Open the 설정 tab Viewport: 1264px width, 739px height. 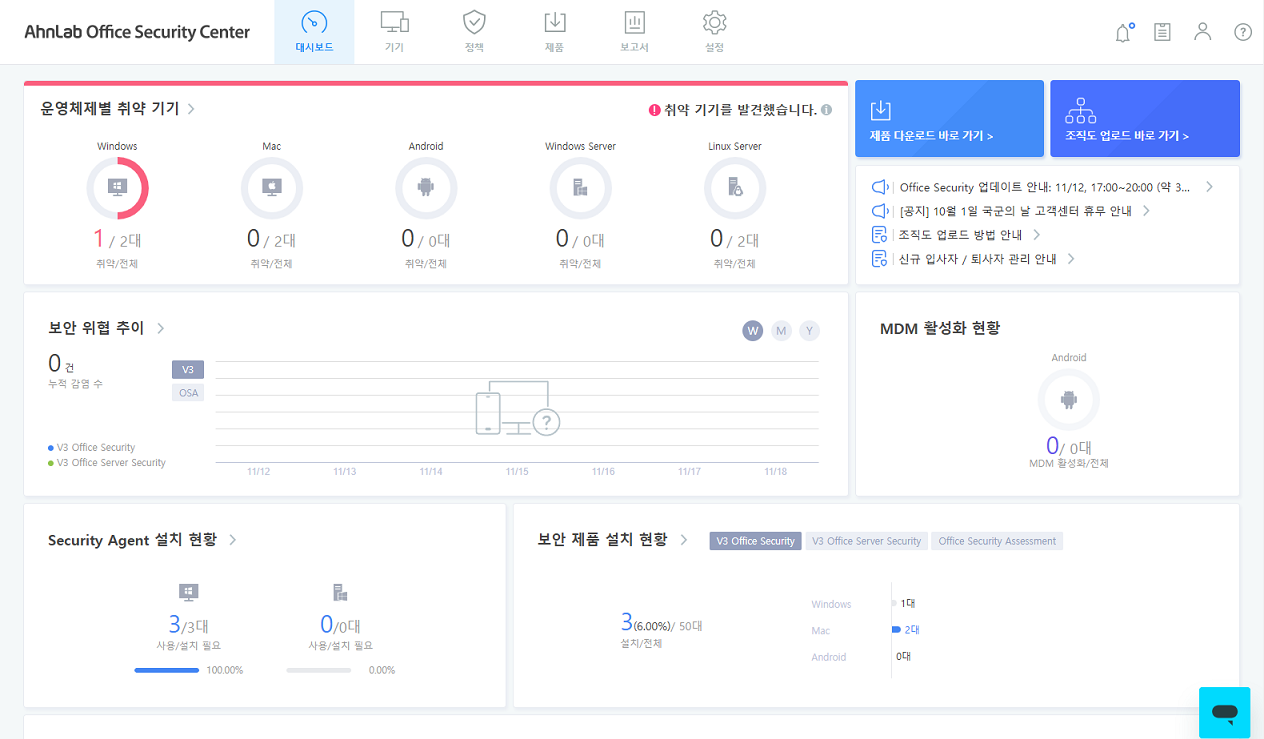pos(714,32)
